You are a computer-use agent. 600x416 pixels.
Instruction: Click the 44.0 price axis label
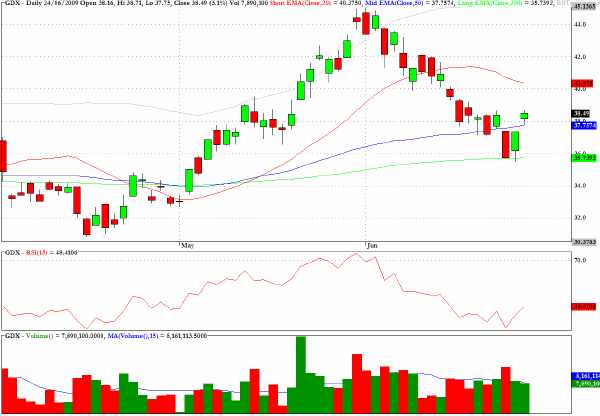(x=580, y=24)
